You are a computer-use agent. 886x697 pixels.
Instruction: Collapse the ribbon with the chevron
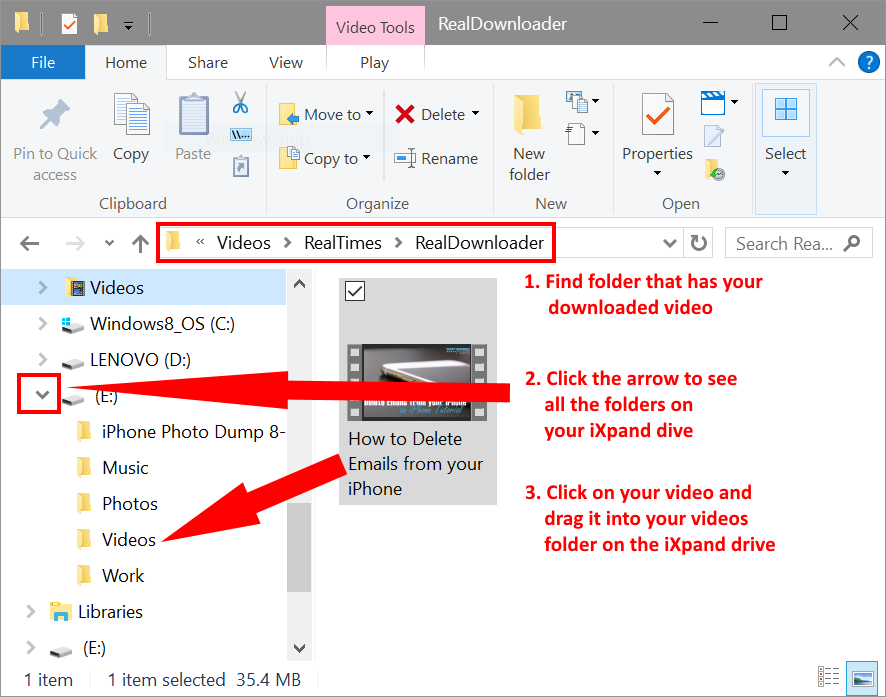[x=837, y=62]
